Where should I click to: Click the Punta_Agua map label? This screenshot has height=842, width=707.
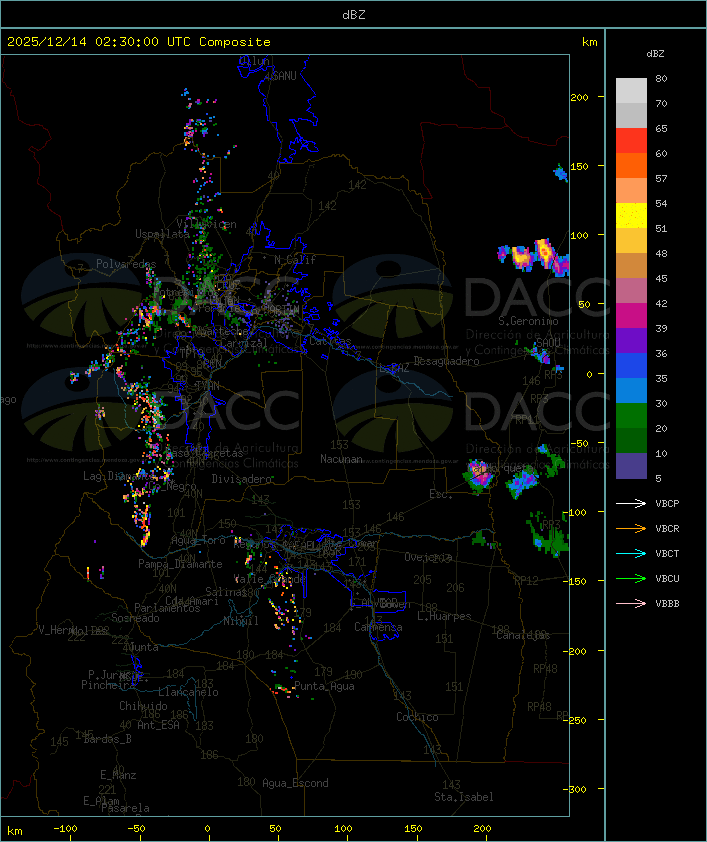(x=324, y=686)
